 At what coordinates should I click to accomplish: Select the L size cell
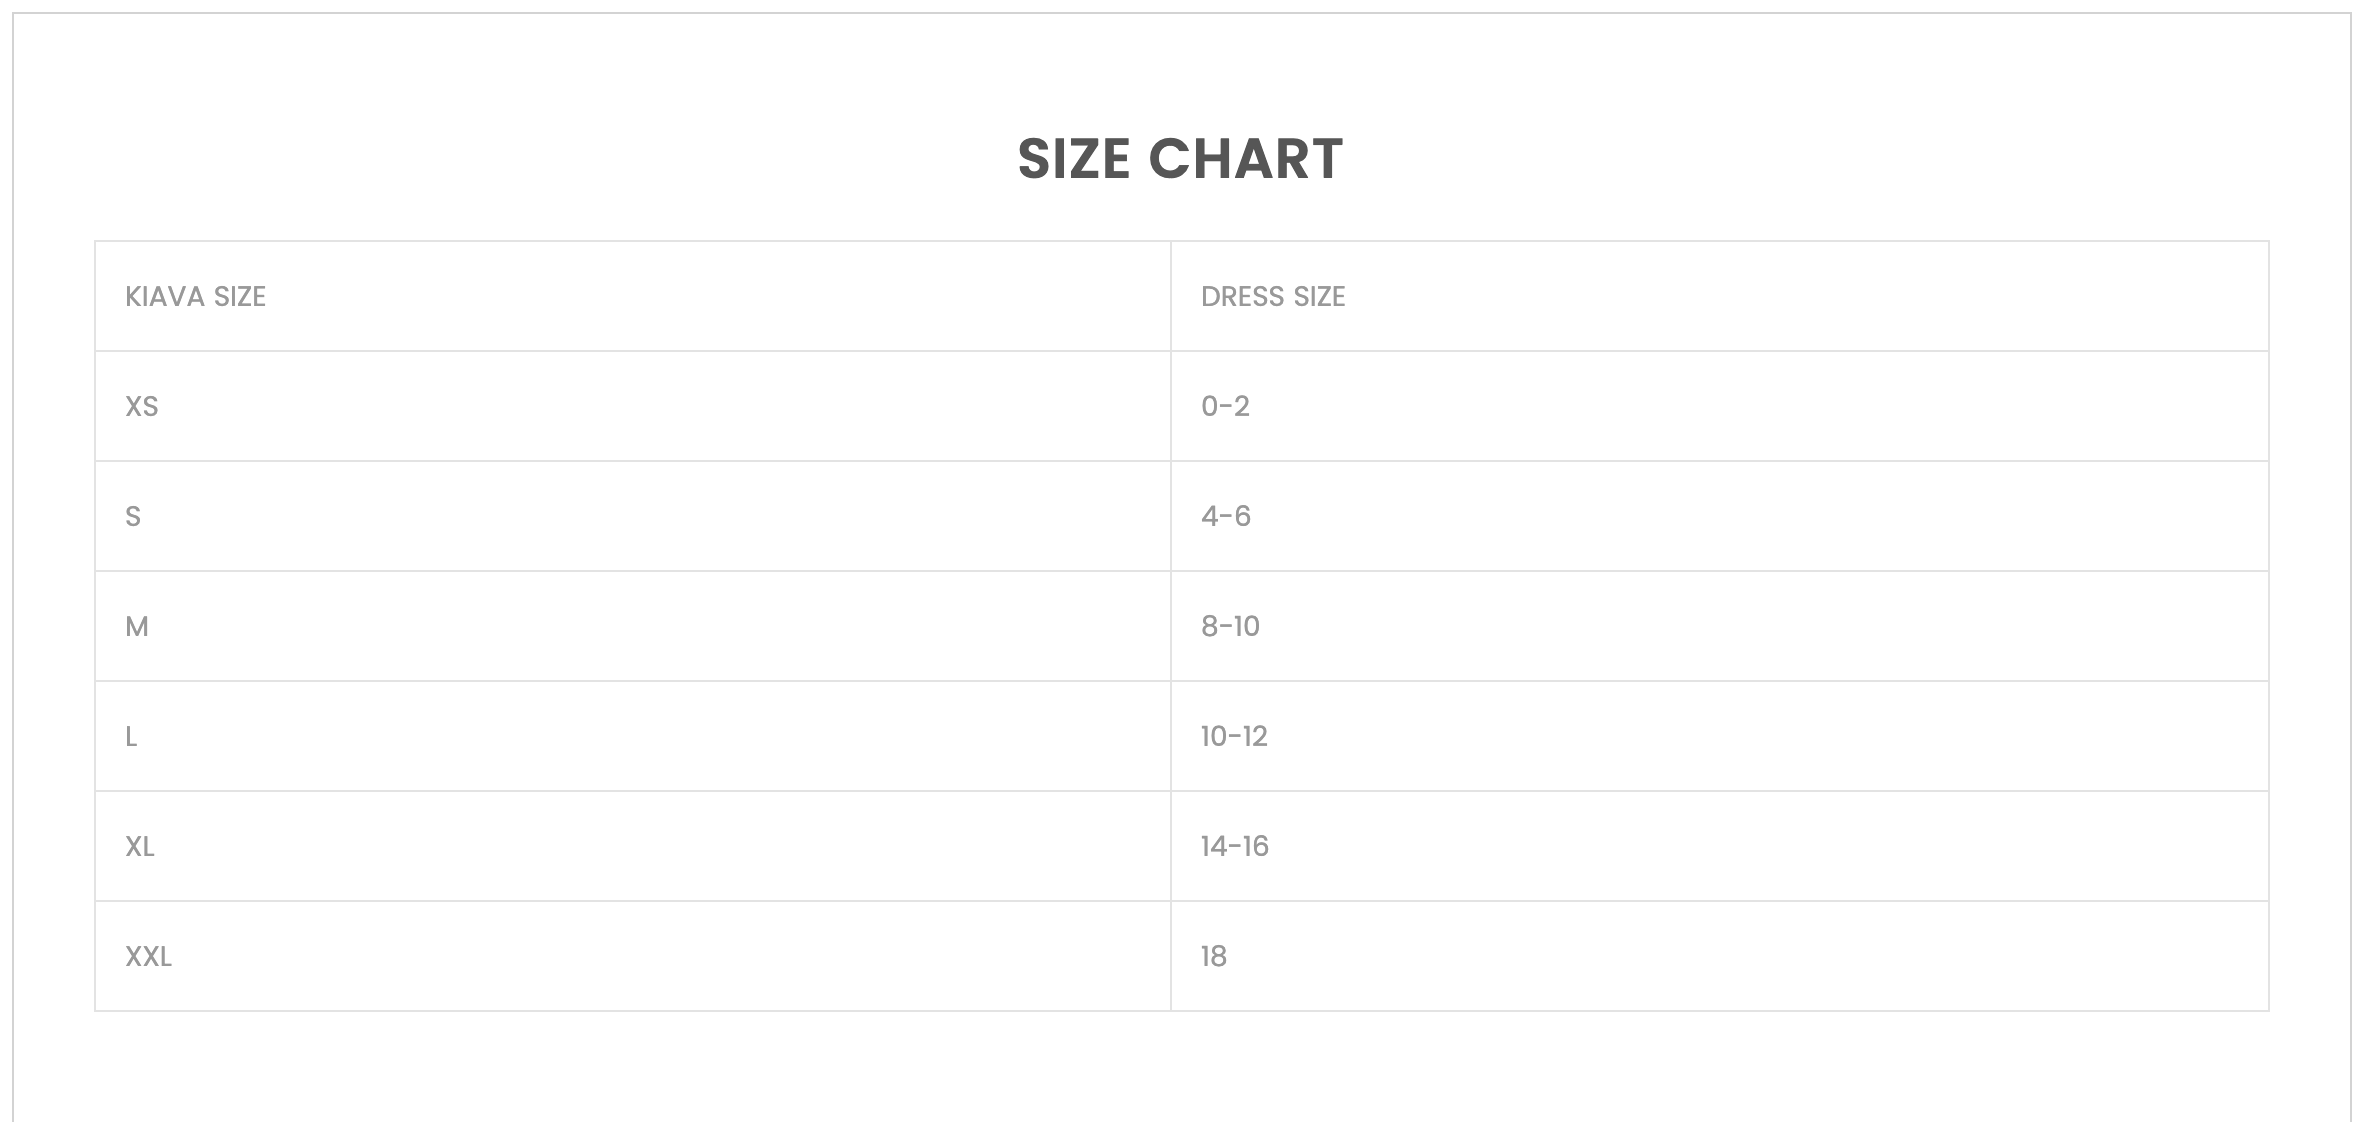pyautogui.click(x=131, y=737)
